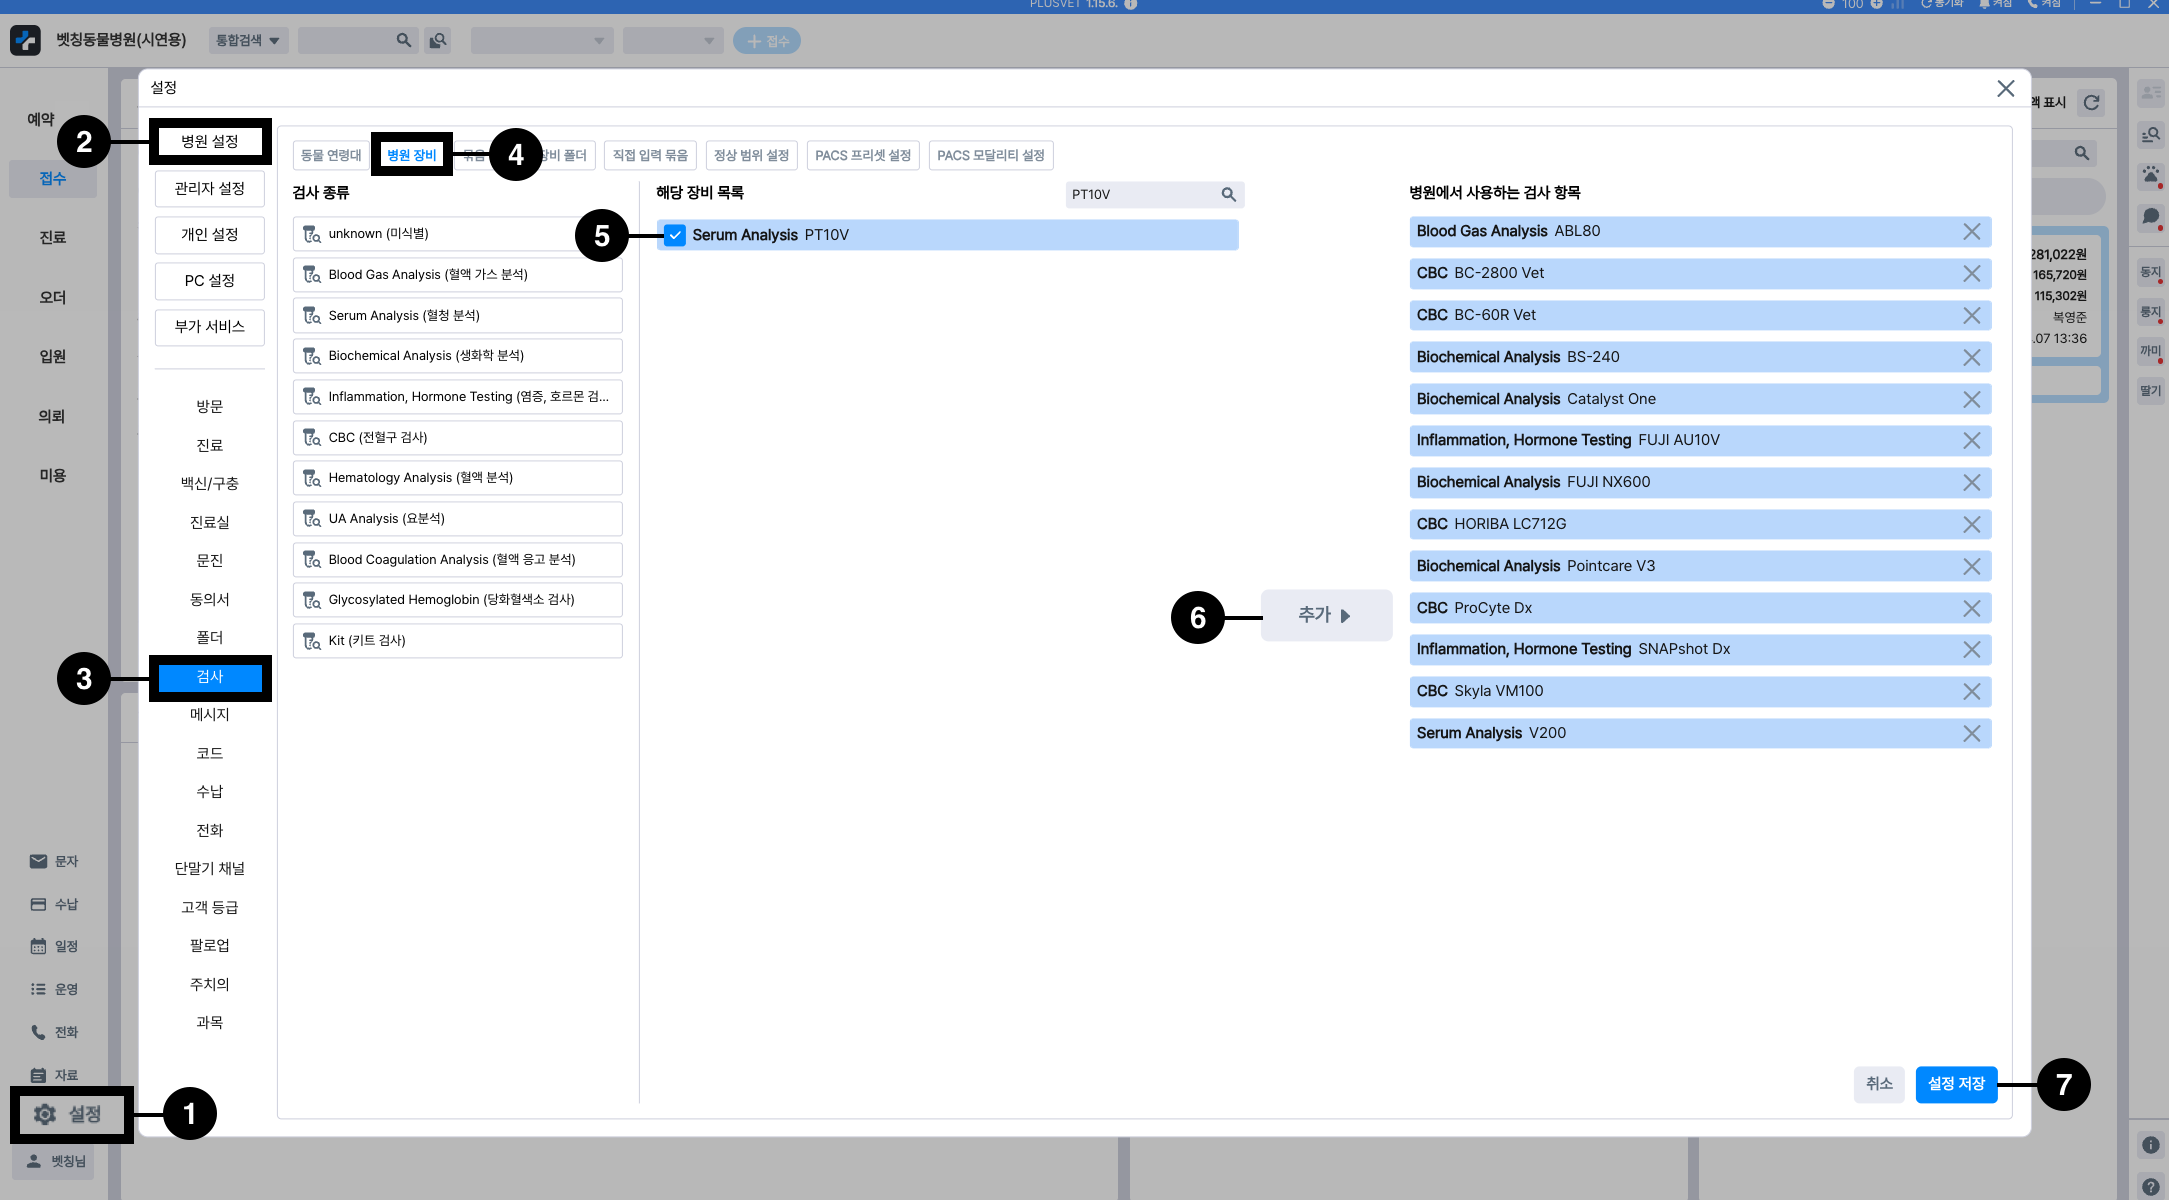The width and height of the screenshot is (2169, 1200).
Task: Click the 추가 add button
Action: [x=1325, y=615]
